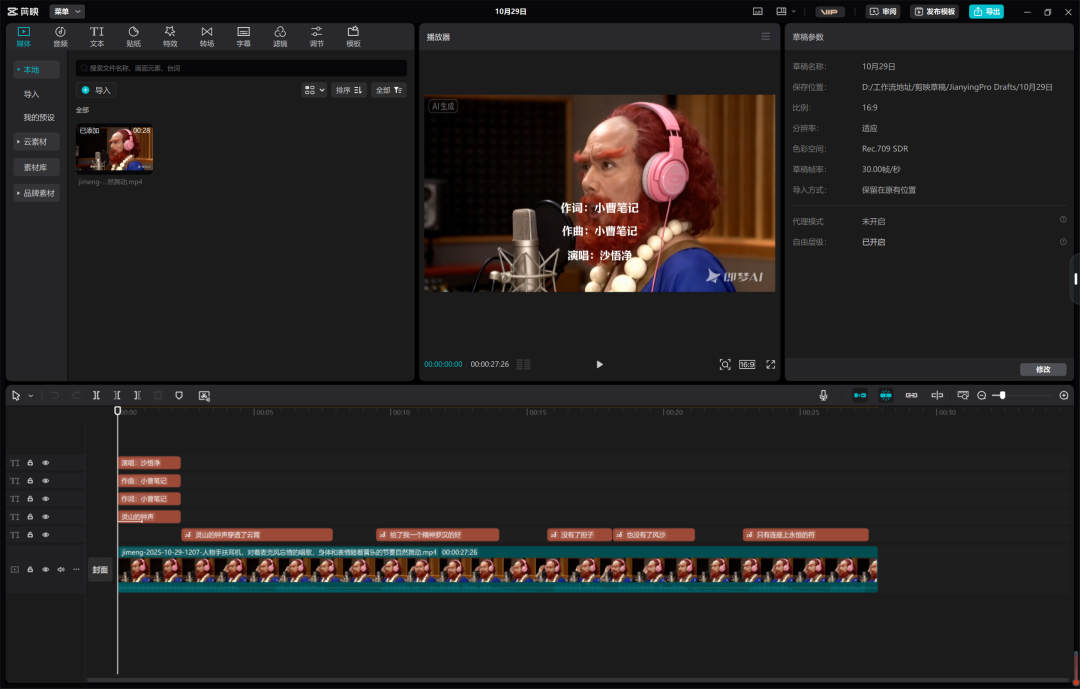Click the split clip tool in timeline toolbar
The height and width of the screenshot is (689, 1080).
[96, 396]
